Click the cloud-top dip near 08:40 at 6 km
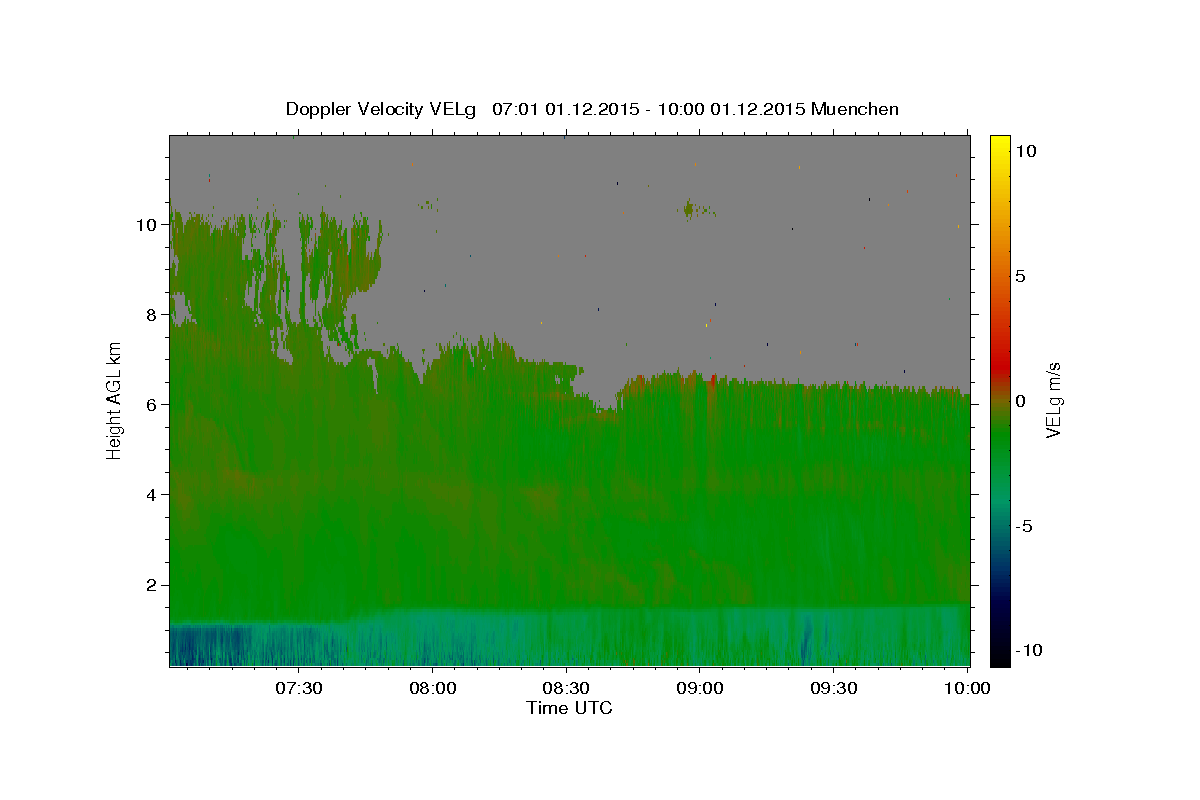Viewport: 1200px width, 800px height. (605, 403)
